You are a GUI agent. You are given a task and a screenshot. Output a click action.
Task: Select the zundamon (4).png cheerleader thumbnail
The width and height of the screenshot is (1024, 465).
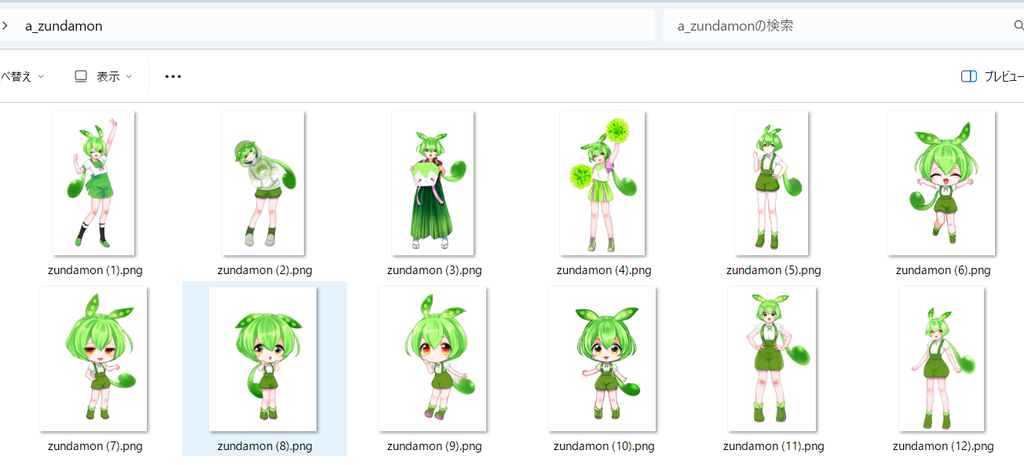tap(603, 183)
